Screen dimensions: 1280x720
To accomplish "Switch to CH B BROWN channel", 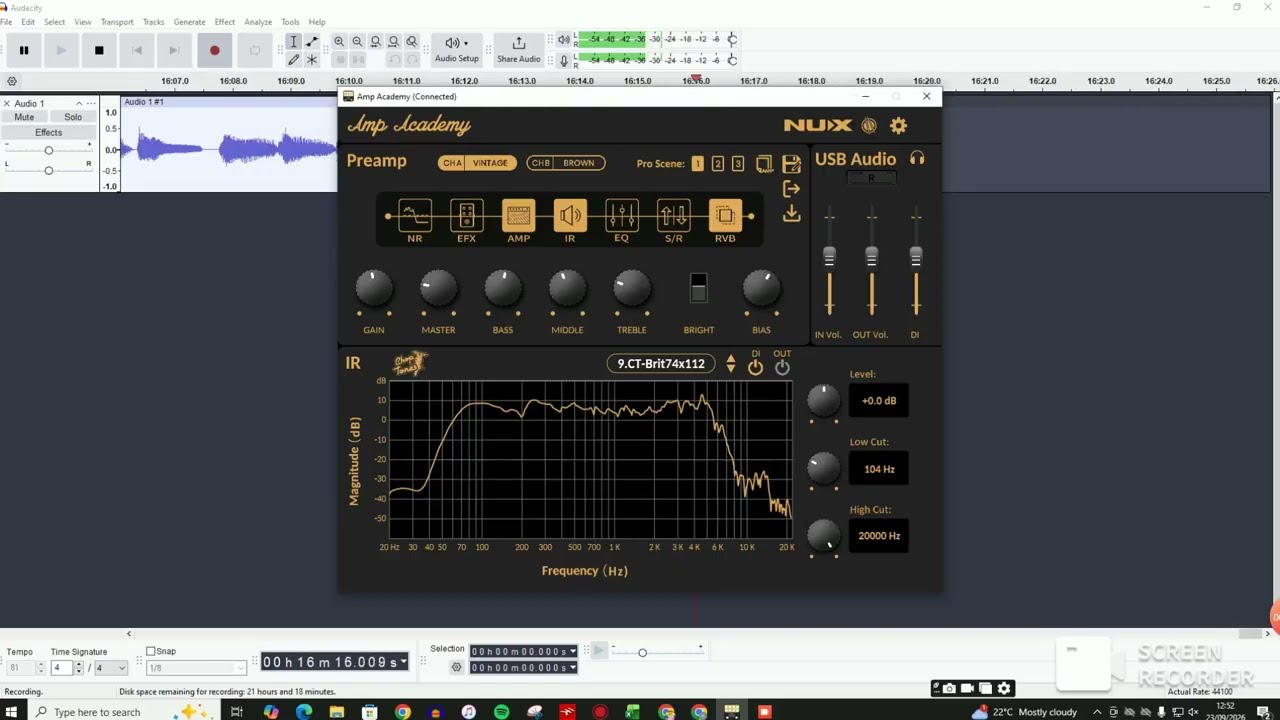I will 566,163.
